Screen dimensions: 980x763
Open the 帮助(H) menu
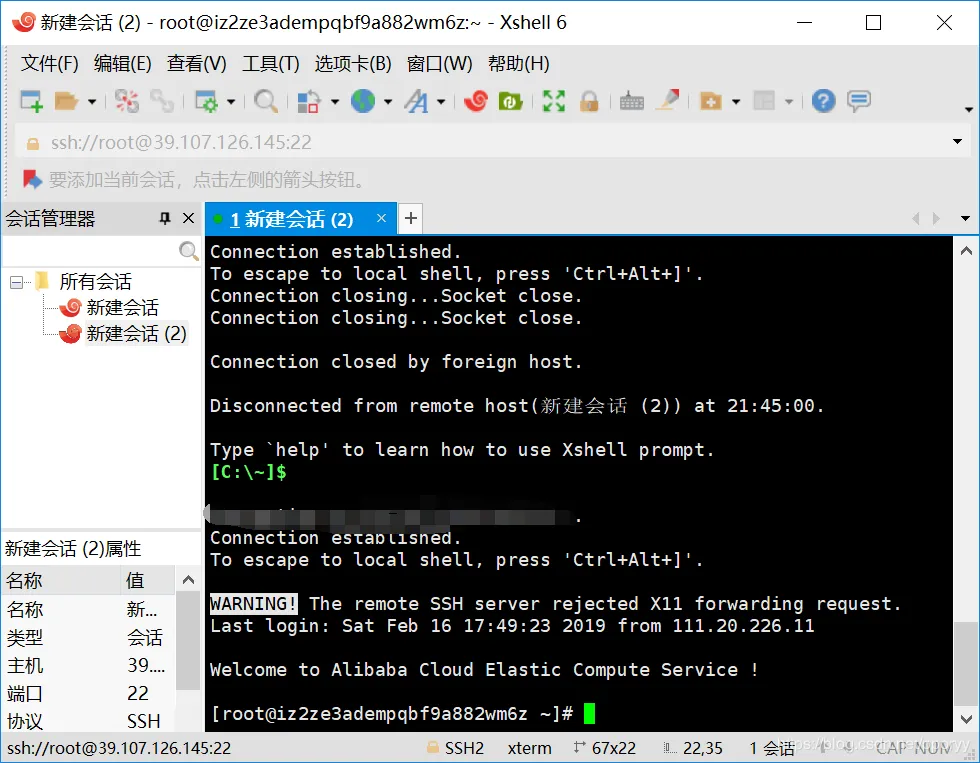(x=518, y=64)
